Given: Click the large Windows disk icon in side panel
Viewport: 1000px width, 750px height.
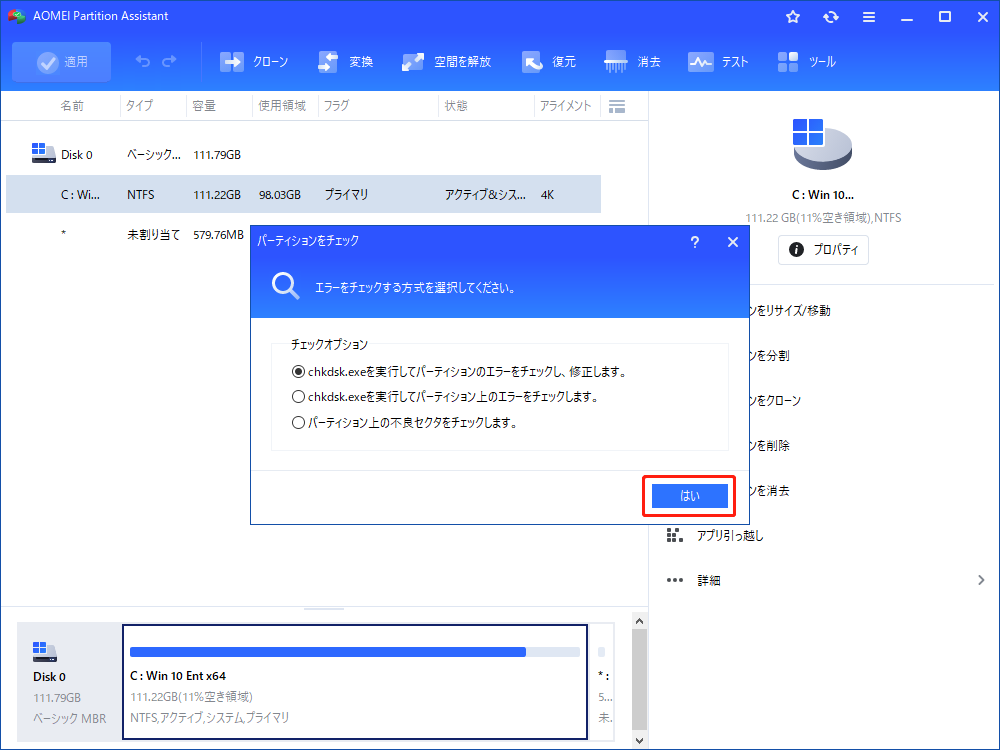Looking at the screenshot, I should (x=822, y=143).
